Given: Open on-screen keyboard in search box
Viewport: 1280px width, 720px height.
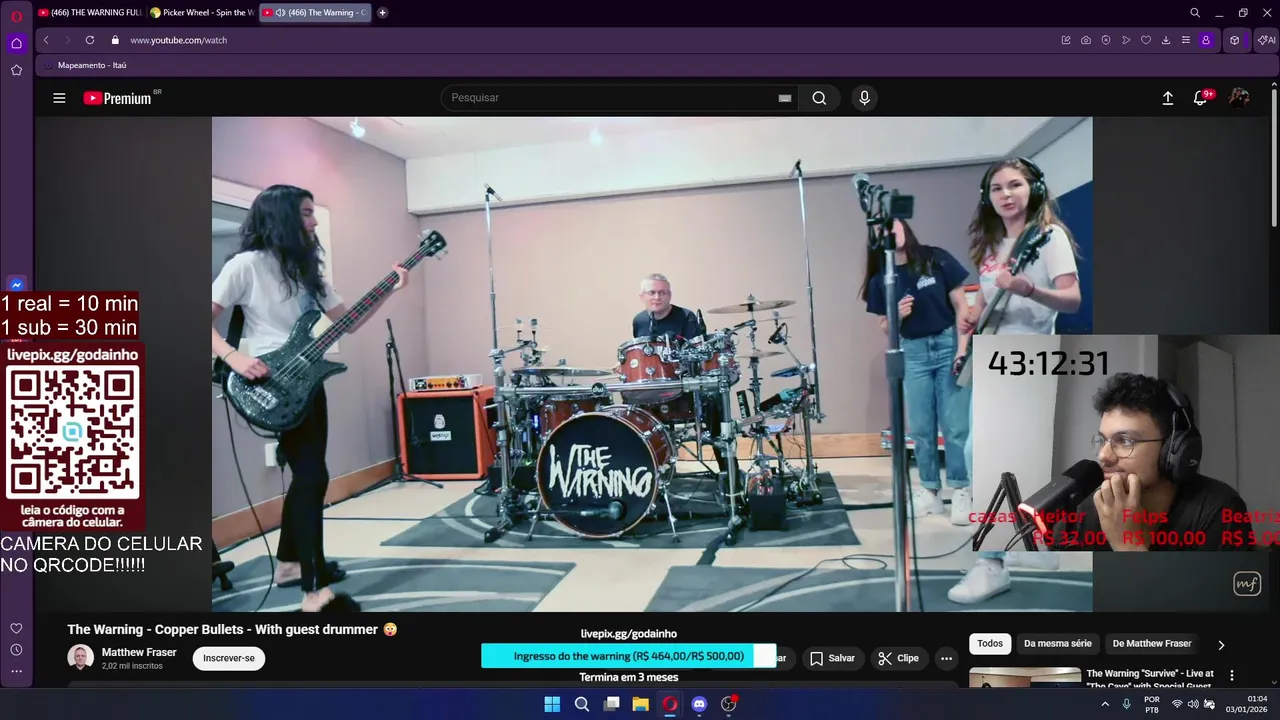Looking at the screenshot, I should (785, 98).
